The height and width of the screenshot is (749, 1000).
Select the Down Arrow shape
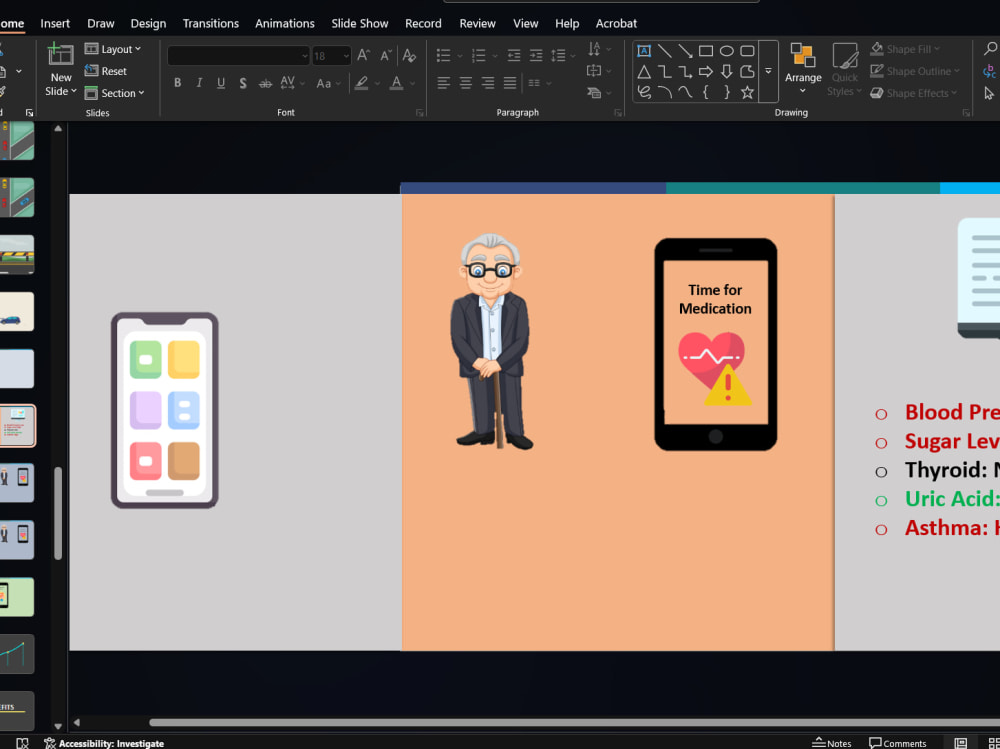pyautogui.click(x=726, y=71)
